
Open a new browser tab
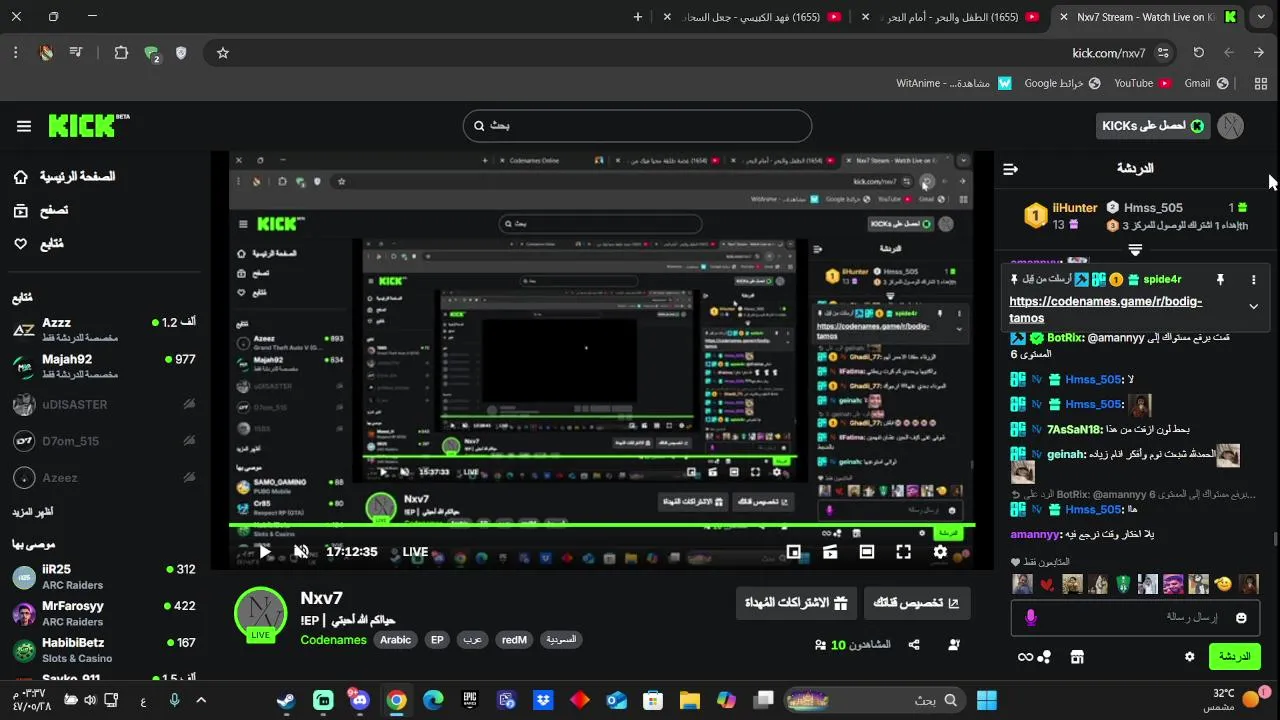point(638,17)
